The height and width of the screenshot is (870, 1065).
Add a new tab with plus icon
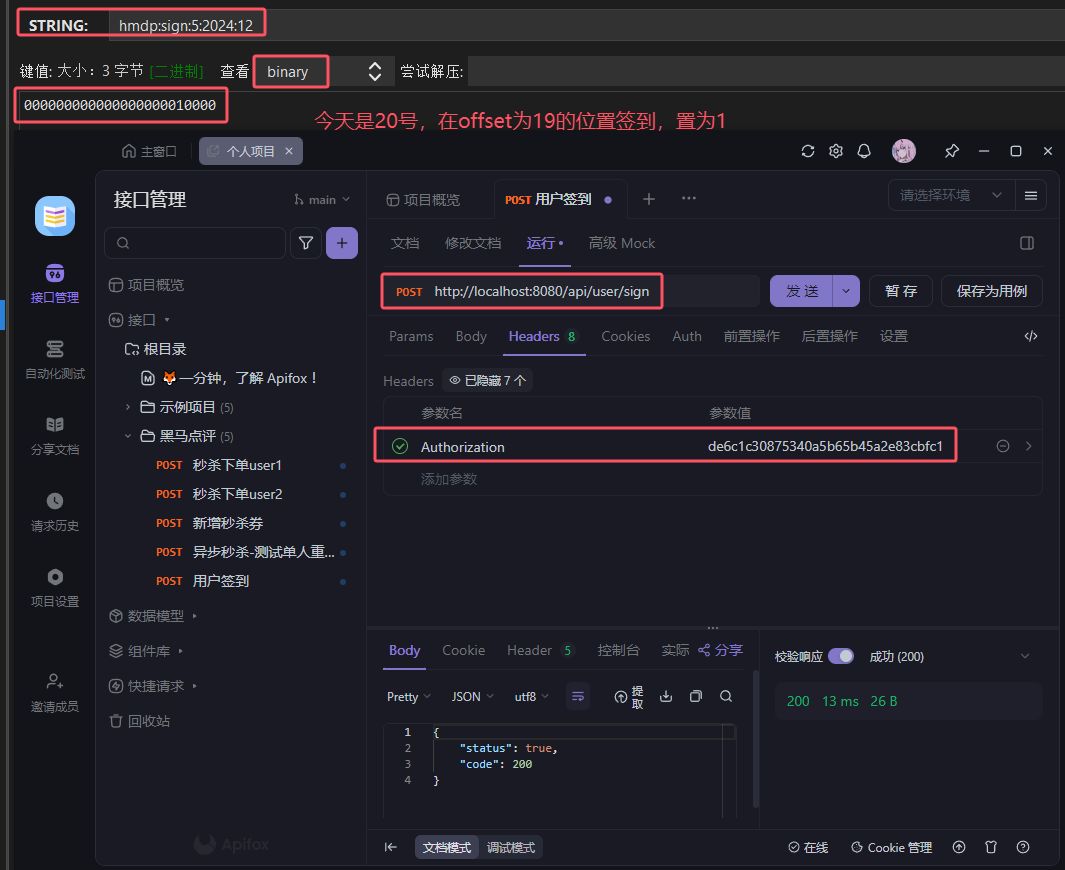649,199
